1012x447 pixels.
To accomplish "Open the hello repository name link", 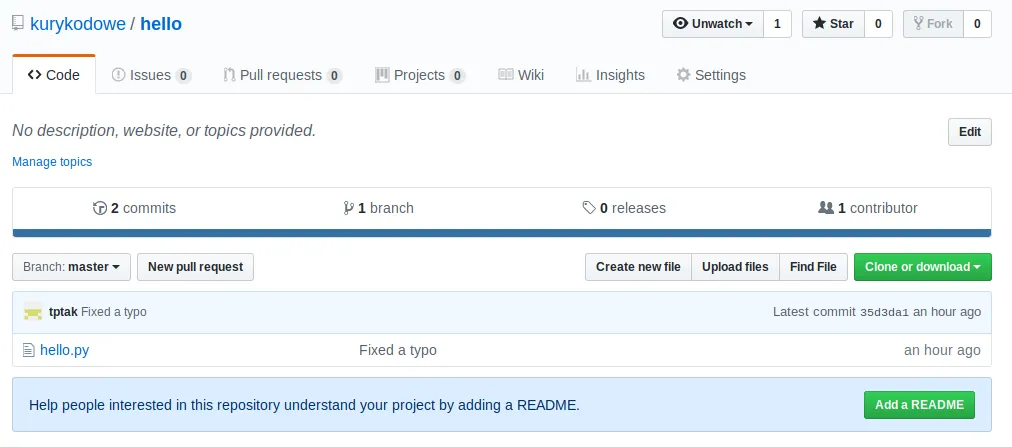I will (x=161, y=24).
